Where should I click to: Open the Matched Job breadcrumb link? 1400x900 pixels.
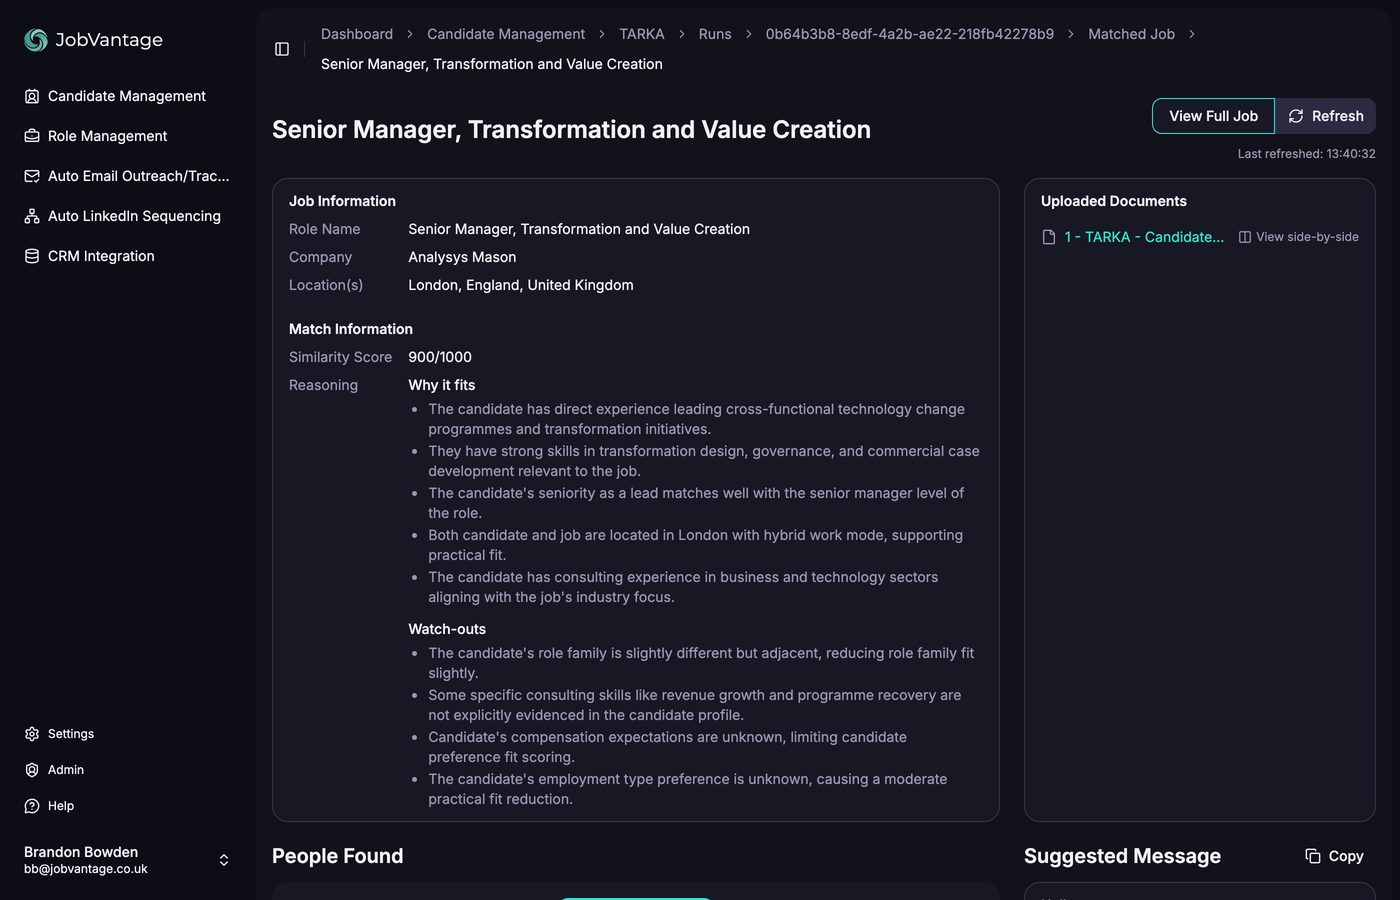[x=1131, y=34]
